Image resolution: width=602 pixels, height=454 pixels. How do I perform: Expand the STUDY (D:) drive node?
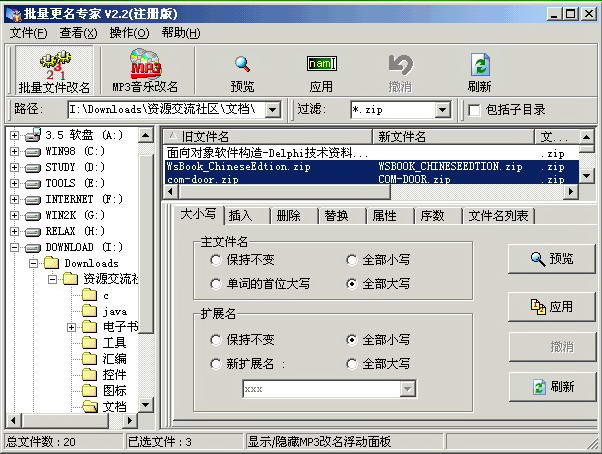point(15,167)
